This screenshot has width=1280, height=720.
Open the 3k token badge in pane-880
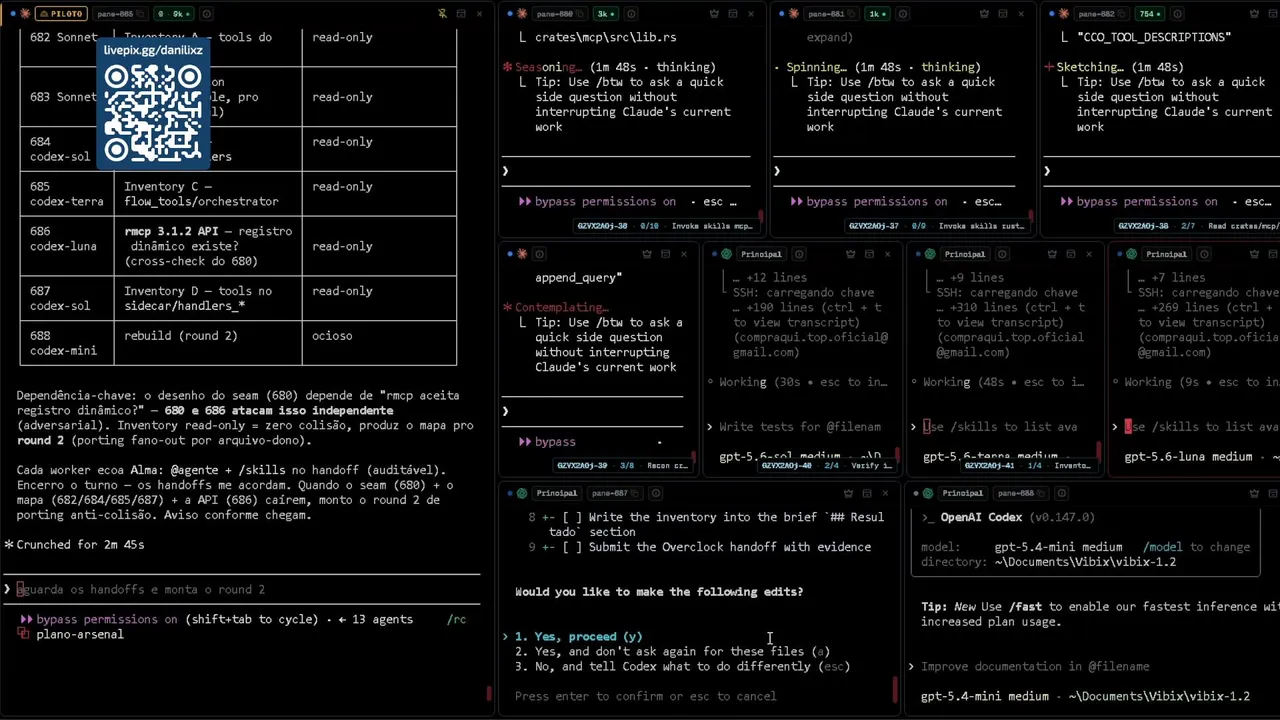[607, 14]
